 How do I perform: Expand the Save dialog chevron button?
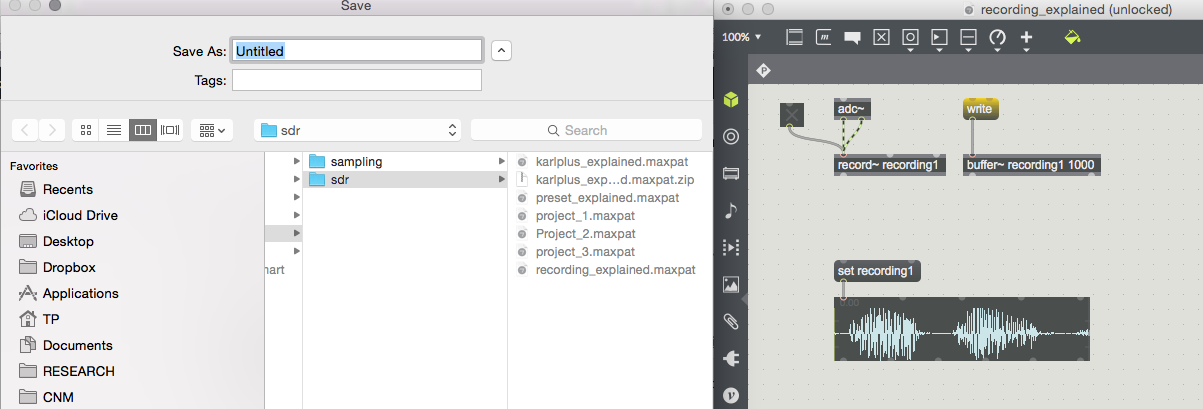tap(503, 50)
